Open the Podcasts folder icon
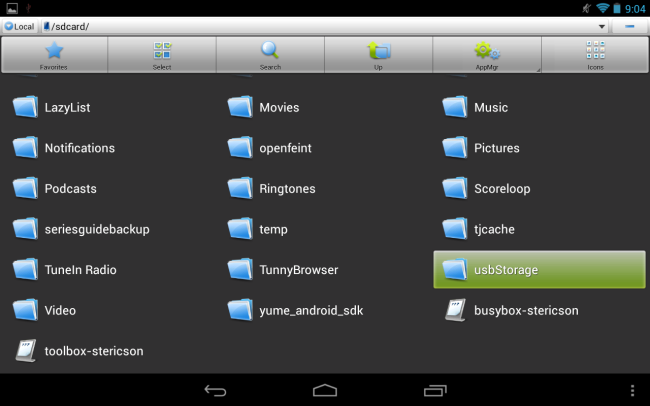This screenshot has height=406, width=650. tap(25, 188)
